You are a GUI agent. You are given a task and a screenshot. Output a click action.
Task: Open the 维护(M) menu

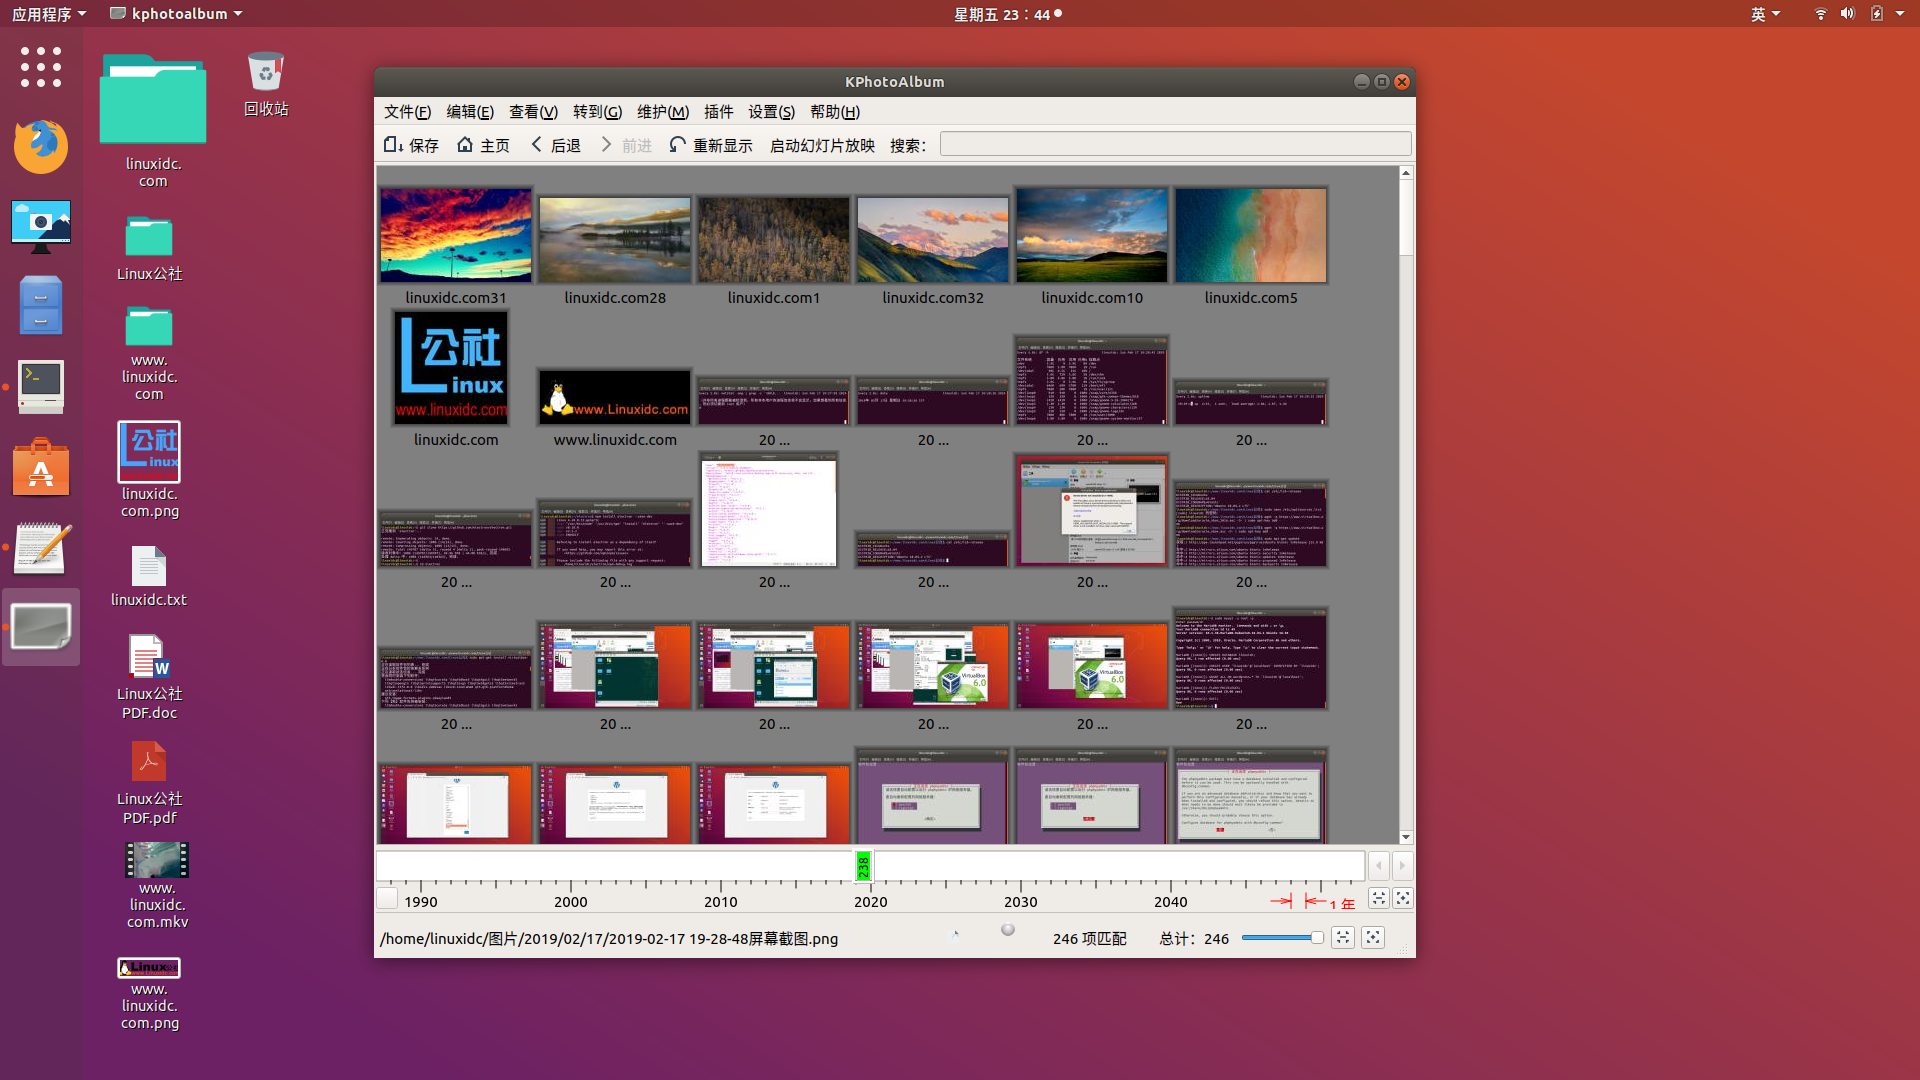[x=662, y=112]
